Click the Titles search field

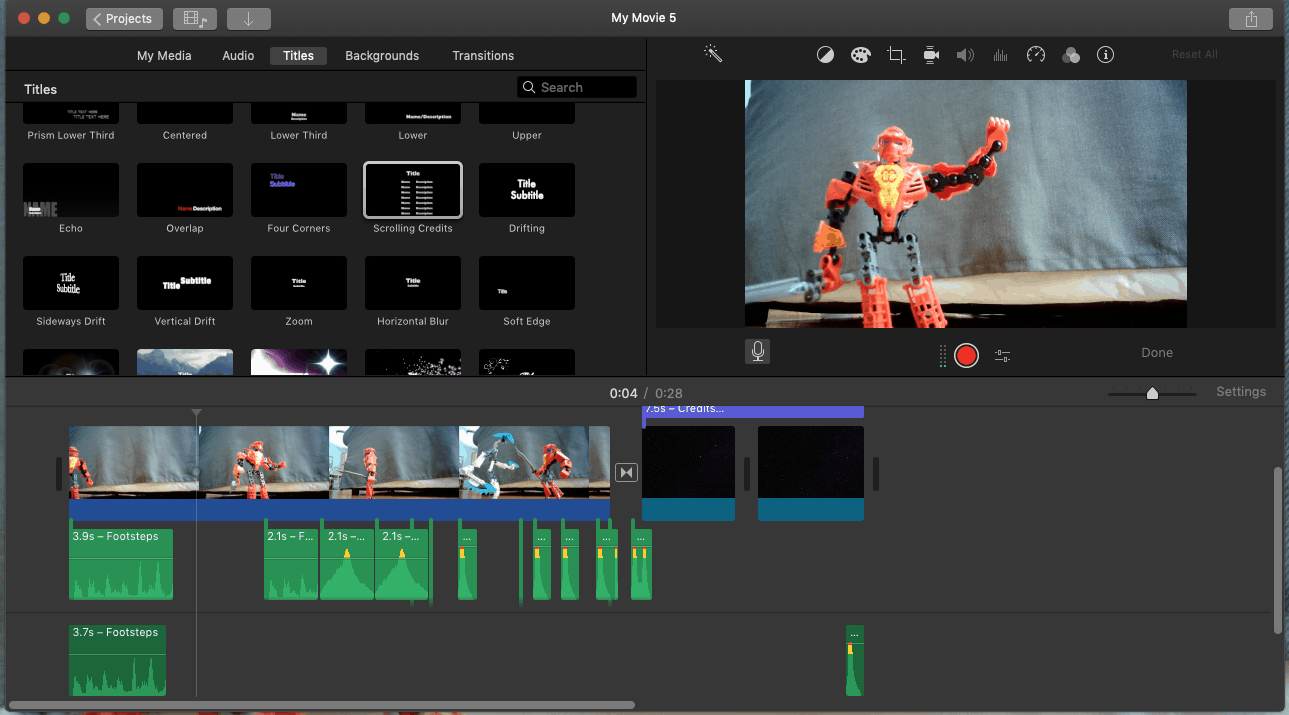coord(576,87)
